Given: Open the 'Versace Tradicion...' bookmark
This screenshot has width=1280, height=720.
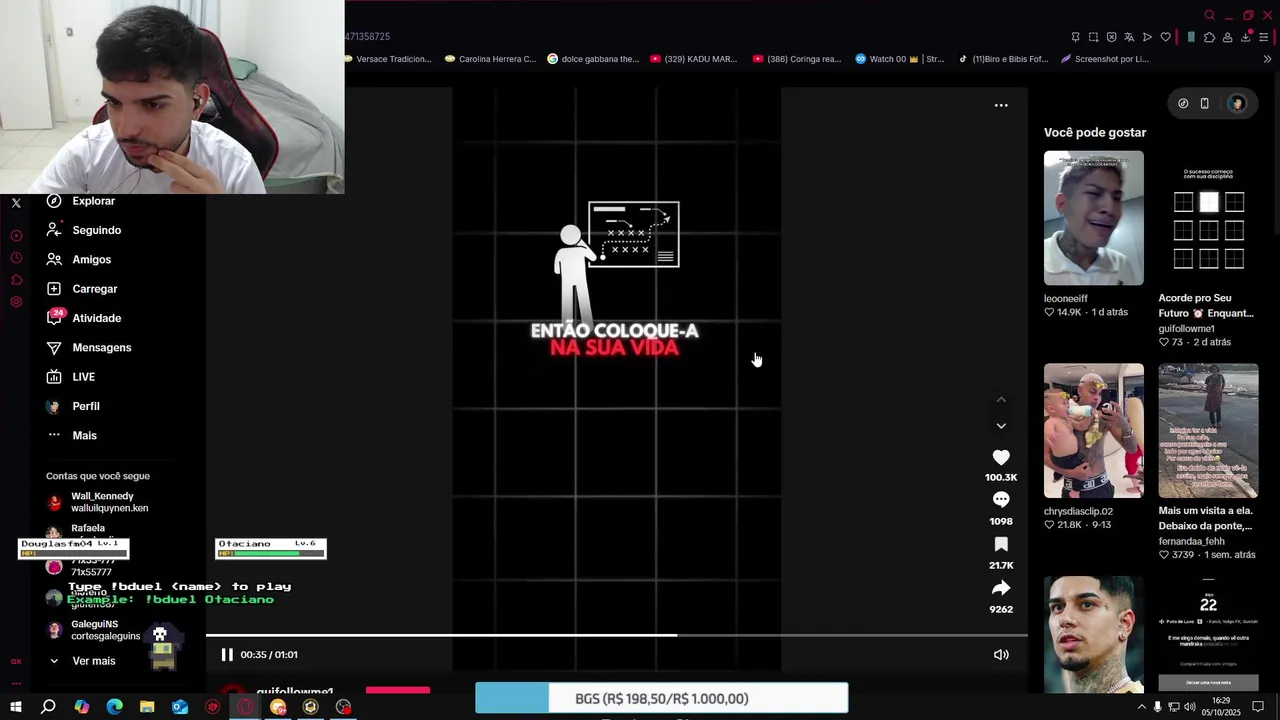Looking at the screenshot, I should click(388, 59).
